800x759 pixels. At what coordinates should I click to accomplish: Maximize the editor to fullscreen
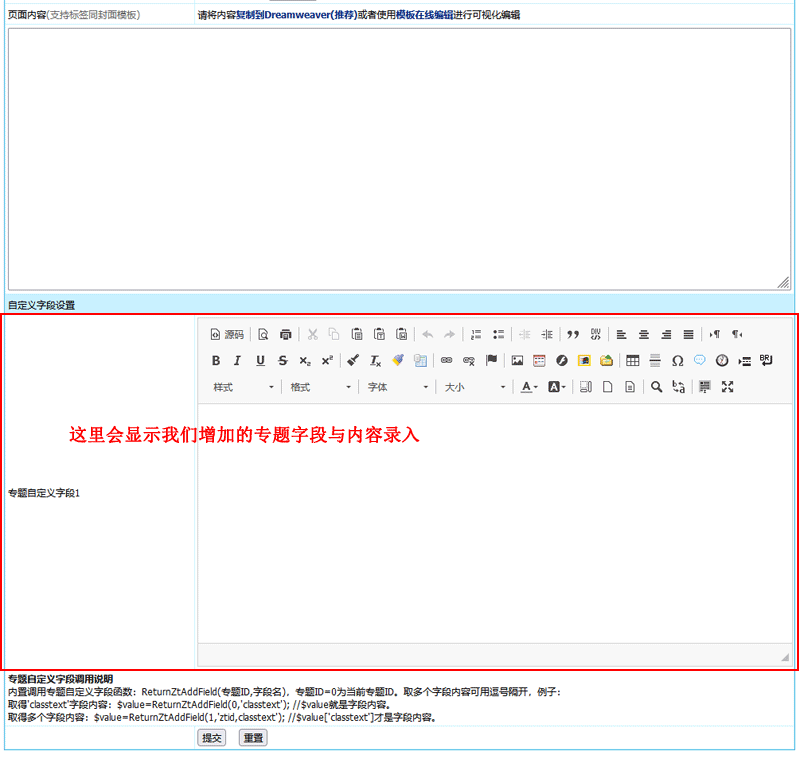pos(727,387)
